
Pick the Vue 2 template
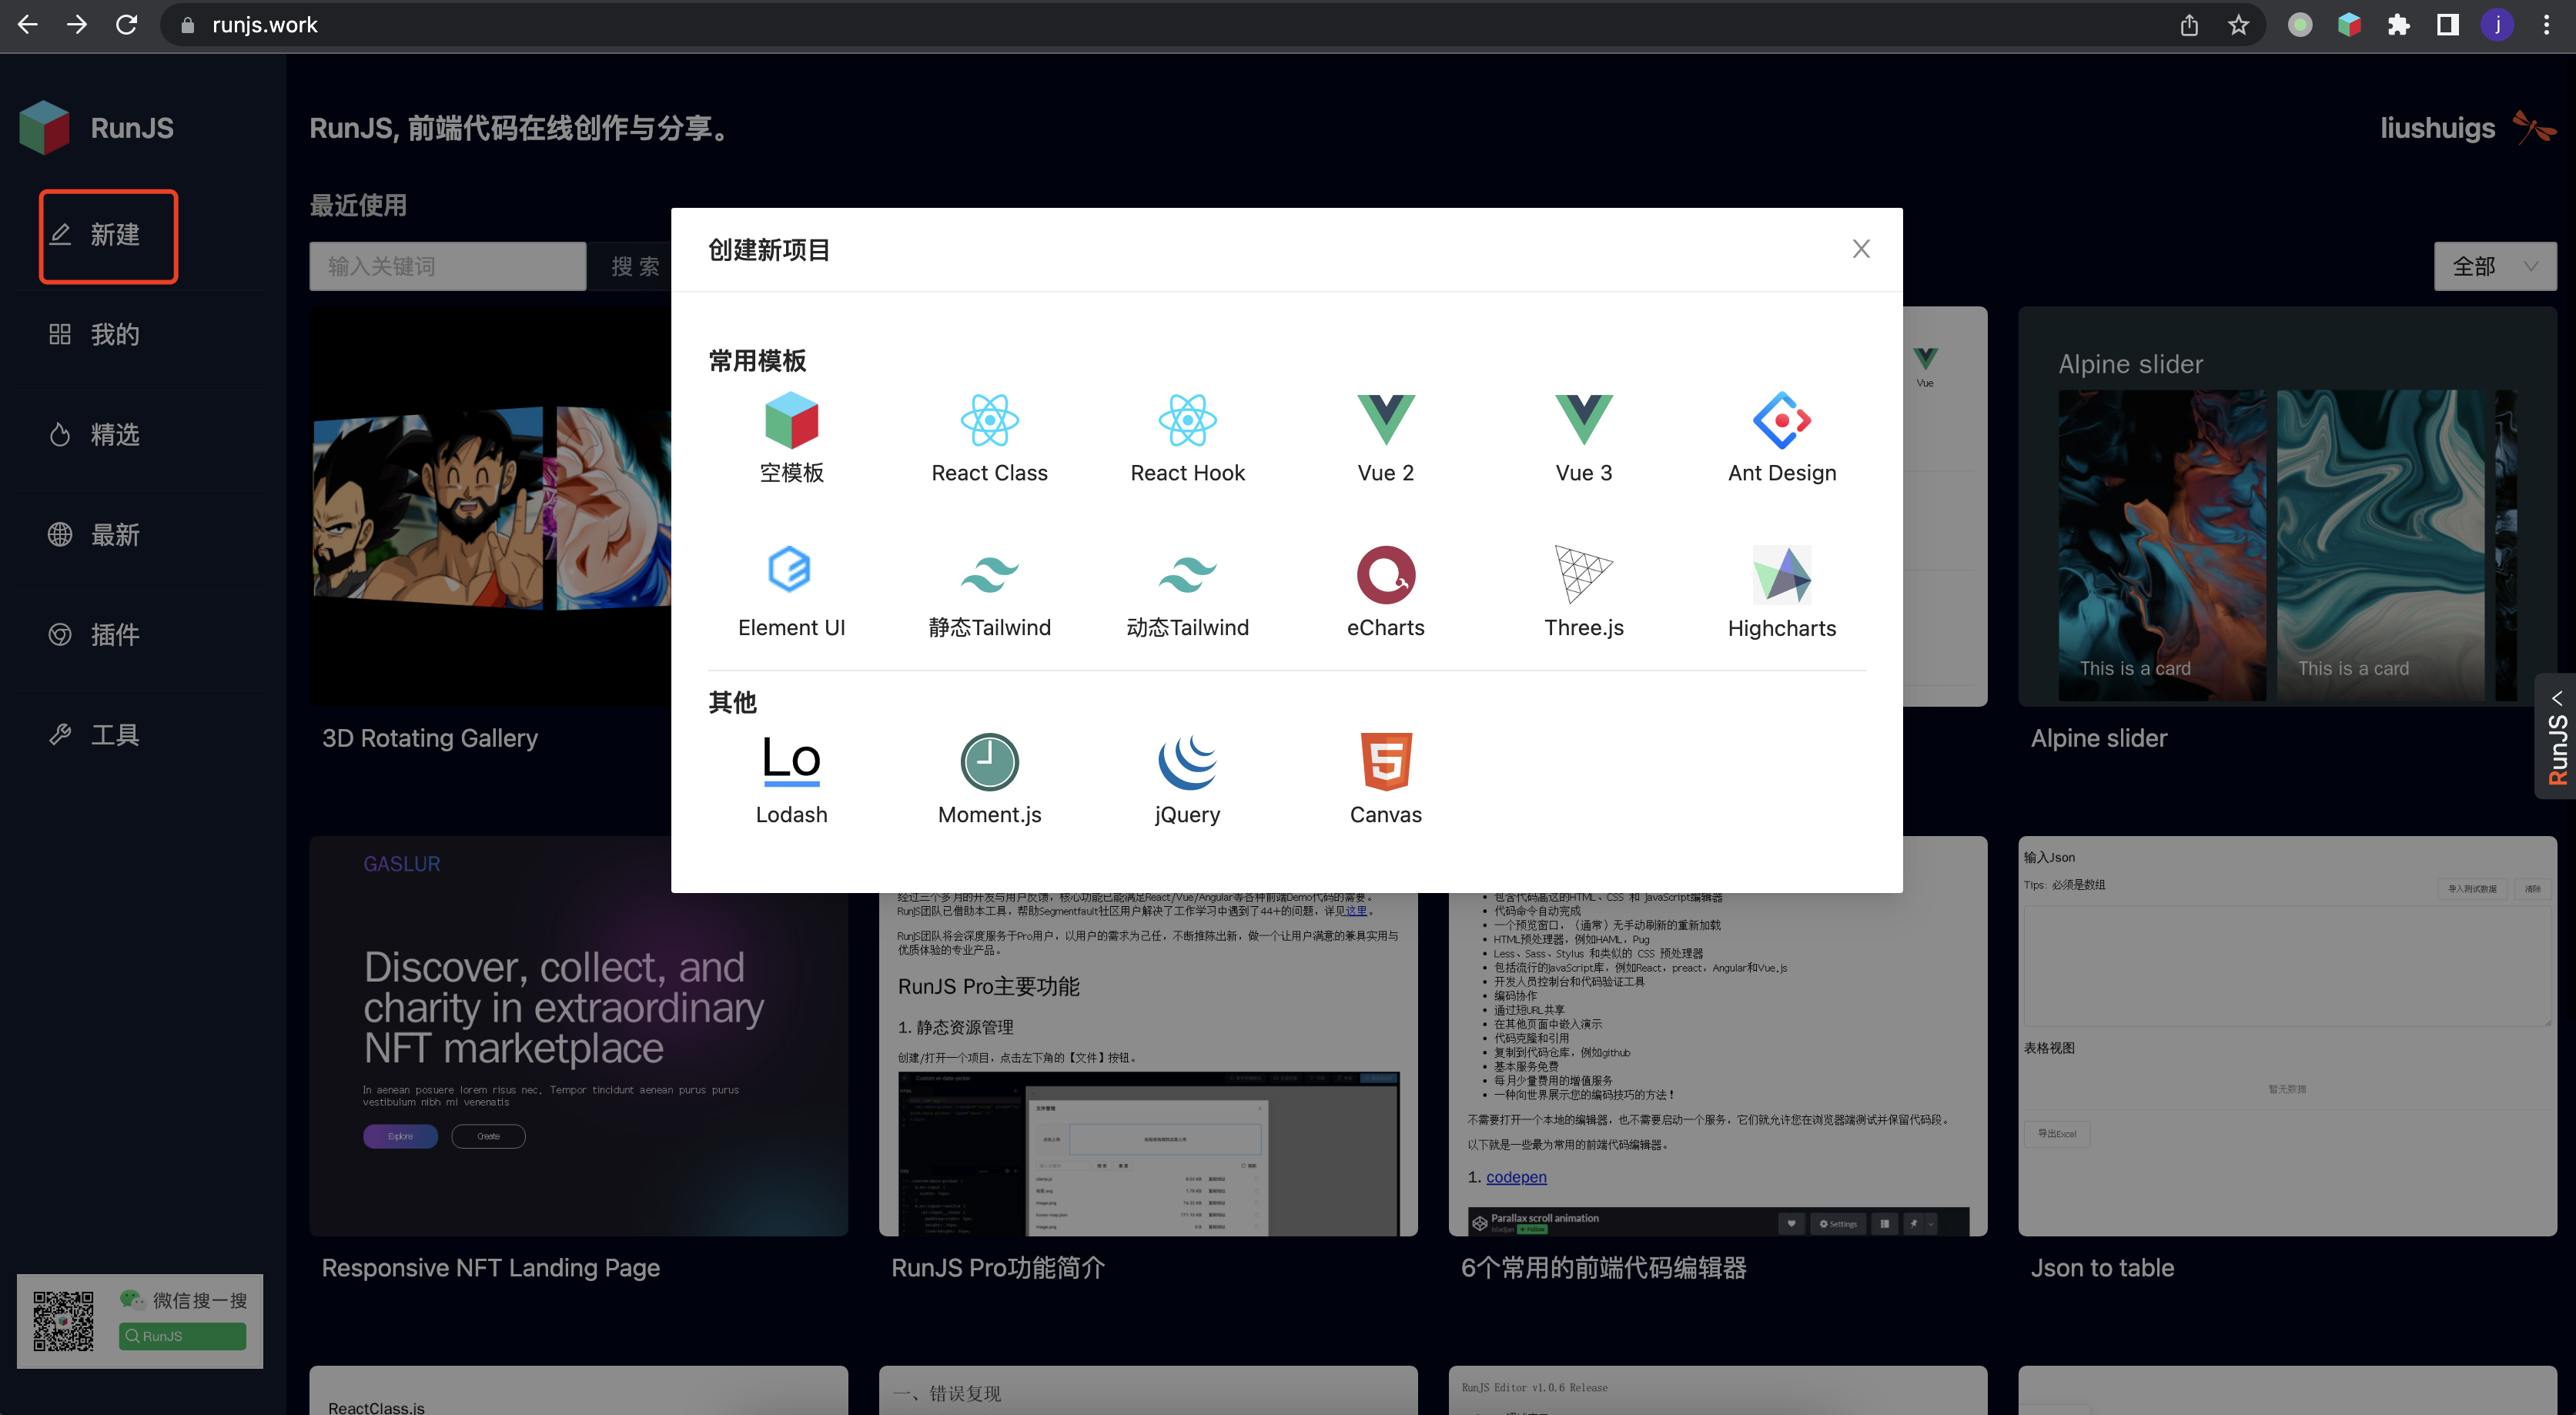point(1385,438)
